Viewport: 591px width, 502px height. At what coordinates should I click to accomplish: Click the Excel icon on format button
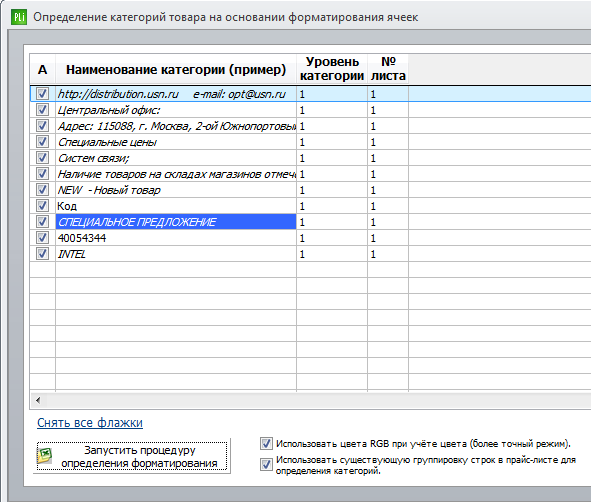pos(44,456)
